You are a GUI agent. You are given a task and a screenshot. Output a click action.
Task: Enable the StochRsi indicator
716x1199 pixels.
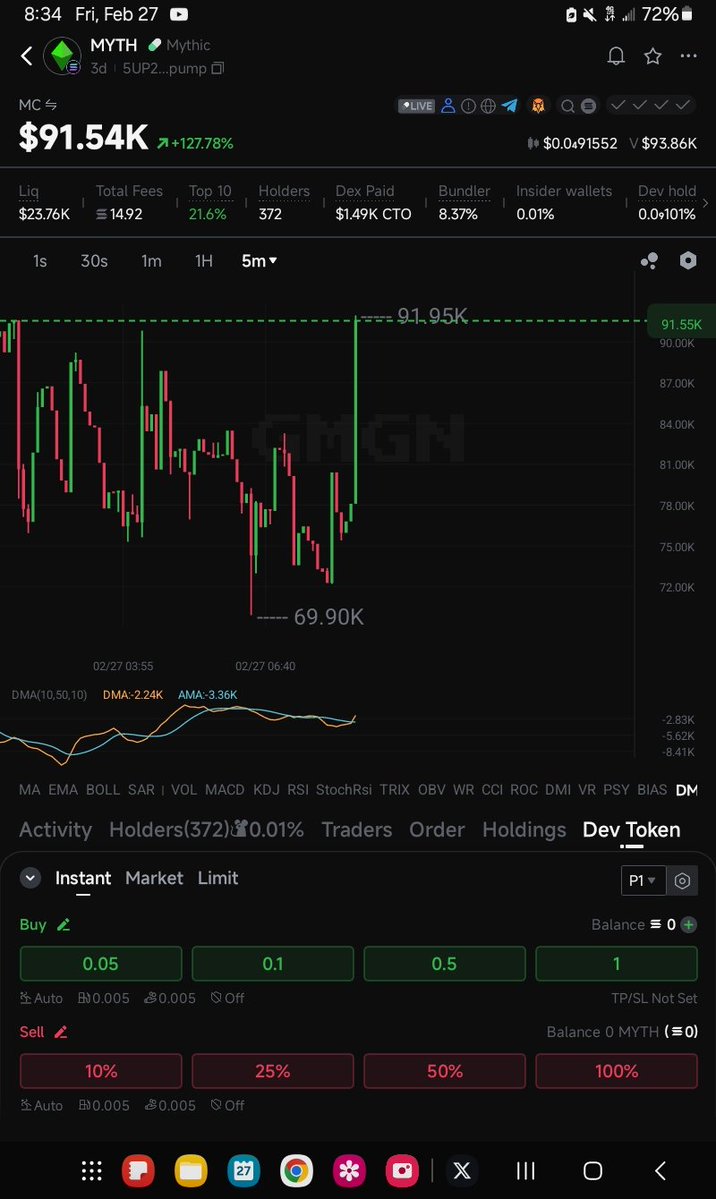point(344,790)
